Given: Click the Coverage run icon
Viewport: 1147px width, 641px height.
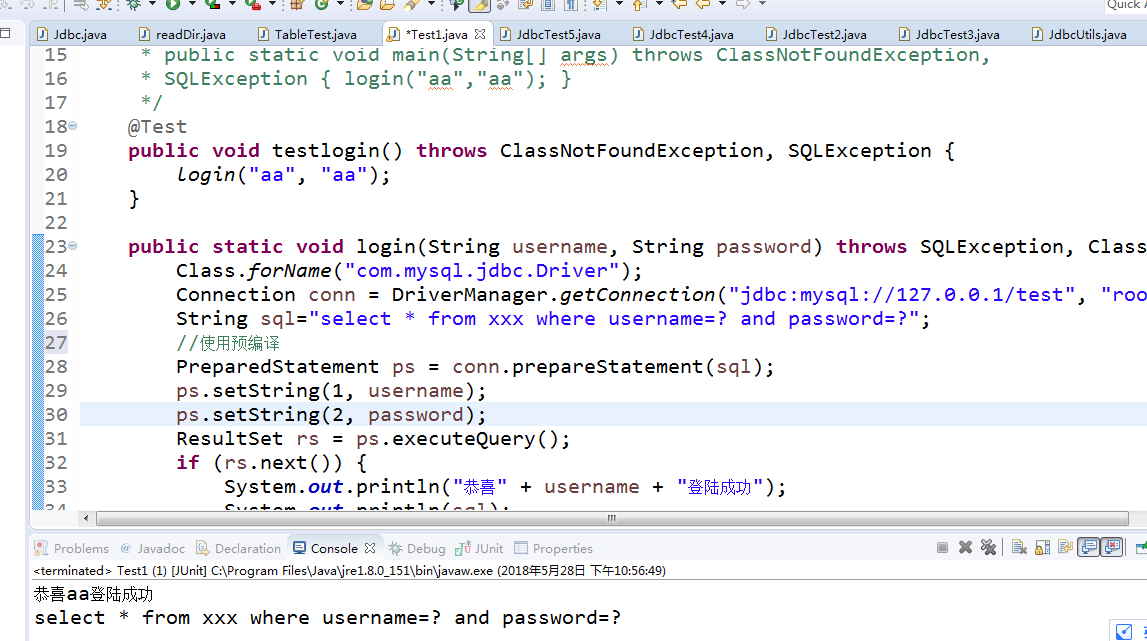Looking at the screenshot, I should 213,4.
